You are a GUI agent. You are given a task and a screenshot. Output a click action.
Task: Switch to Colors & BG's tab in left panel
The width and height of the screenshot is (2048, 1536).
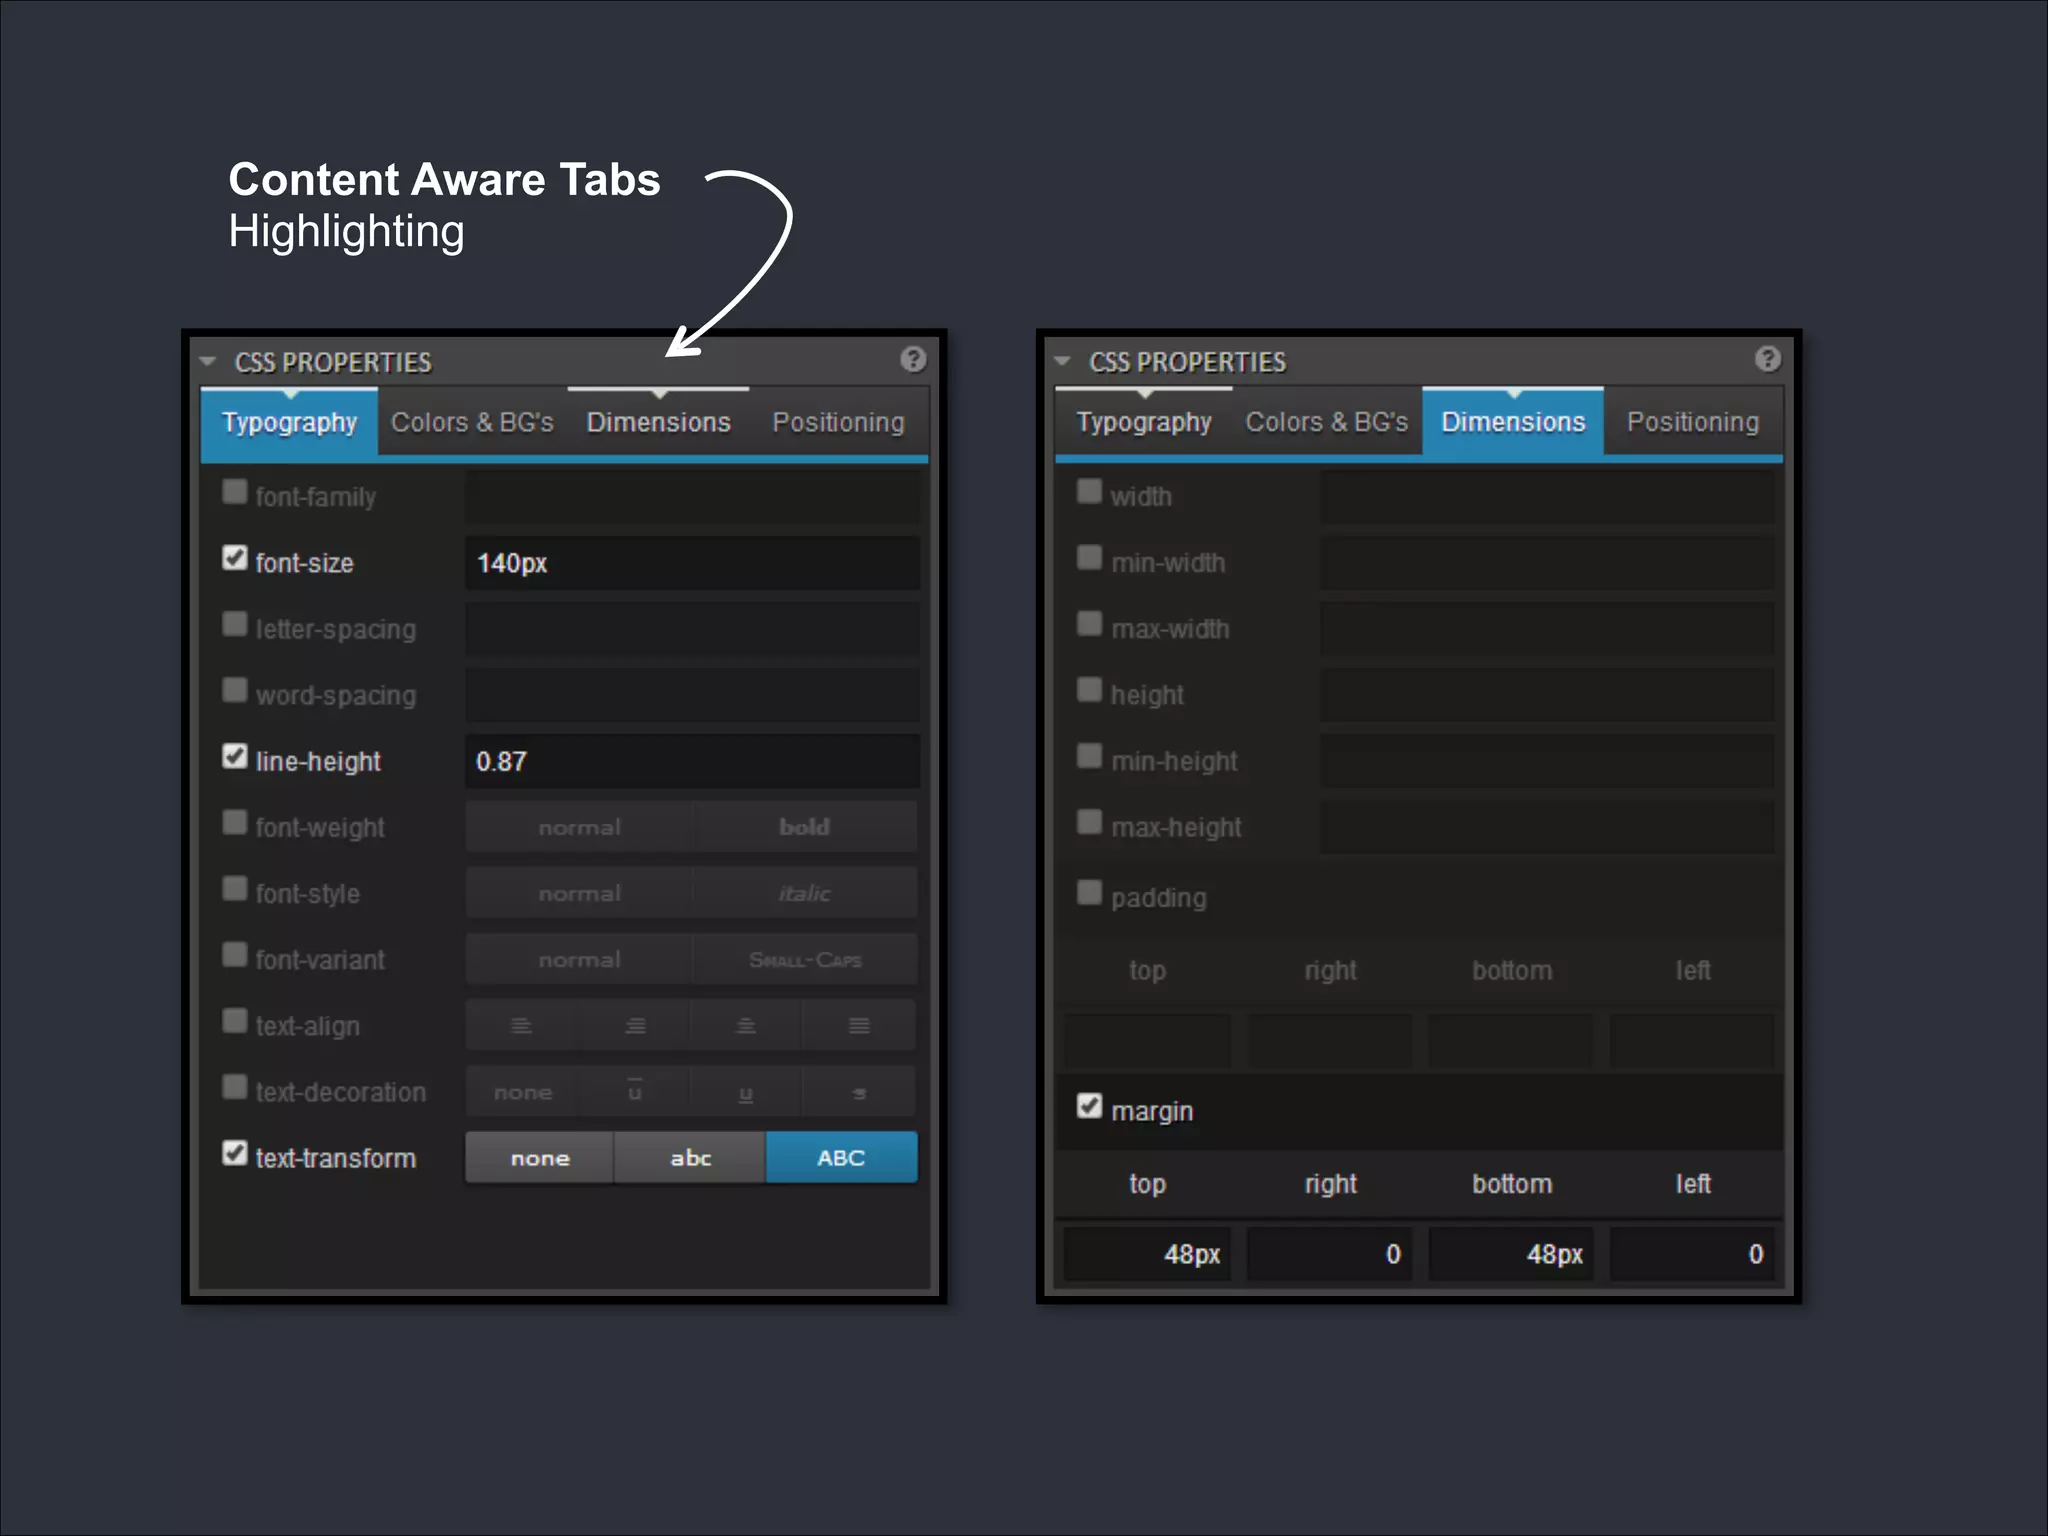(472, 422)
